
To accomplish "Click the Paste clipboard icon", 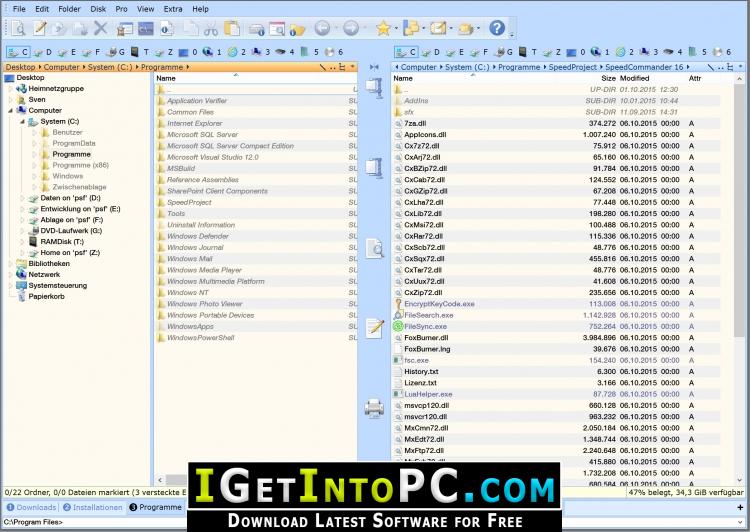I will pyautogui.click(x=232, y=29).
